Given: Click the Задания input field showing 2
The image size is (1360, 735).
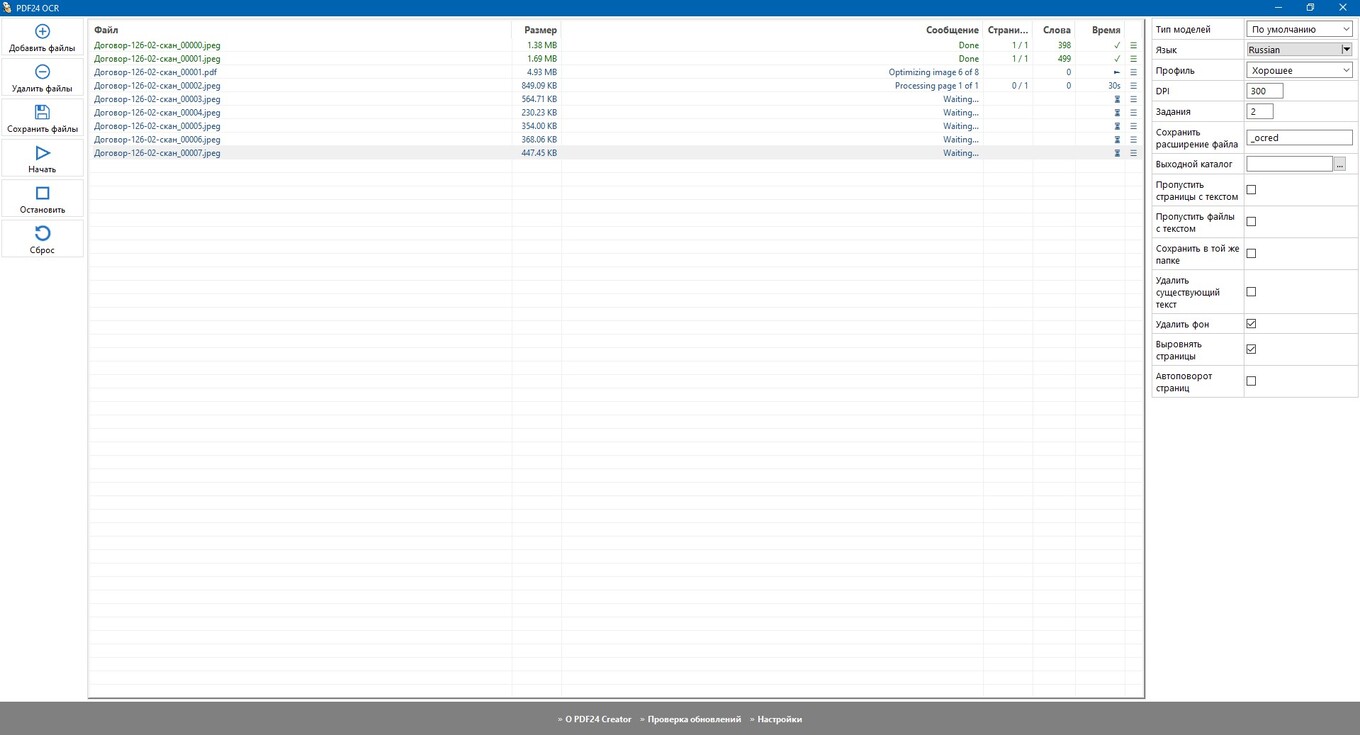Looking at the screenshot, I should [x=1260, y=111].
